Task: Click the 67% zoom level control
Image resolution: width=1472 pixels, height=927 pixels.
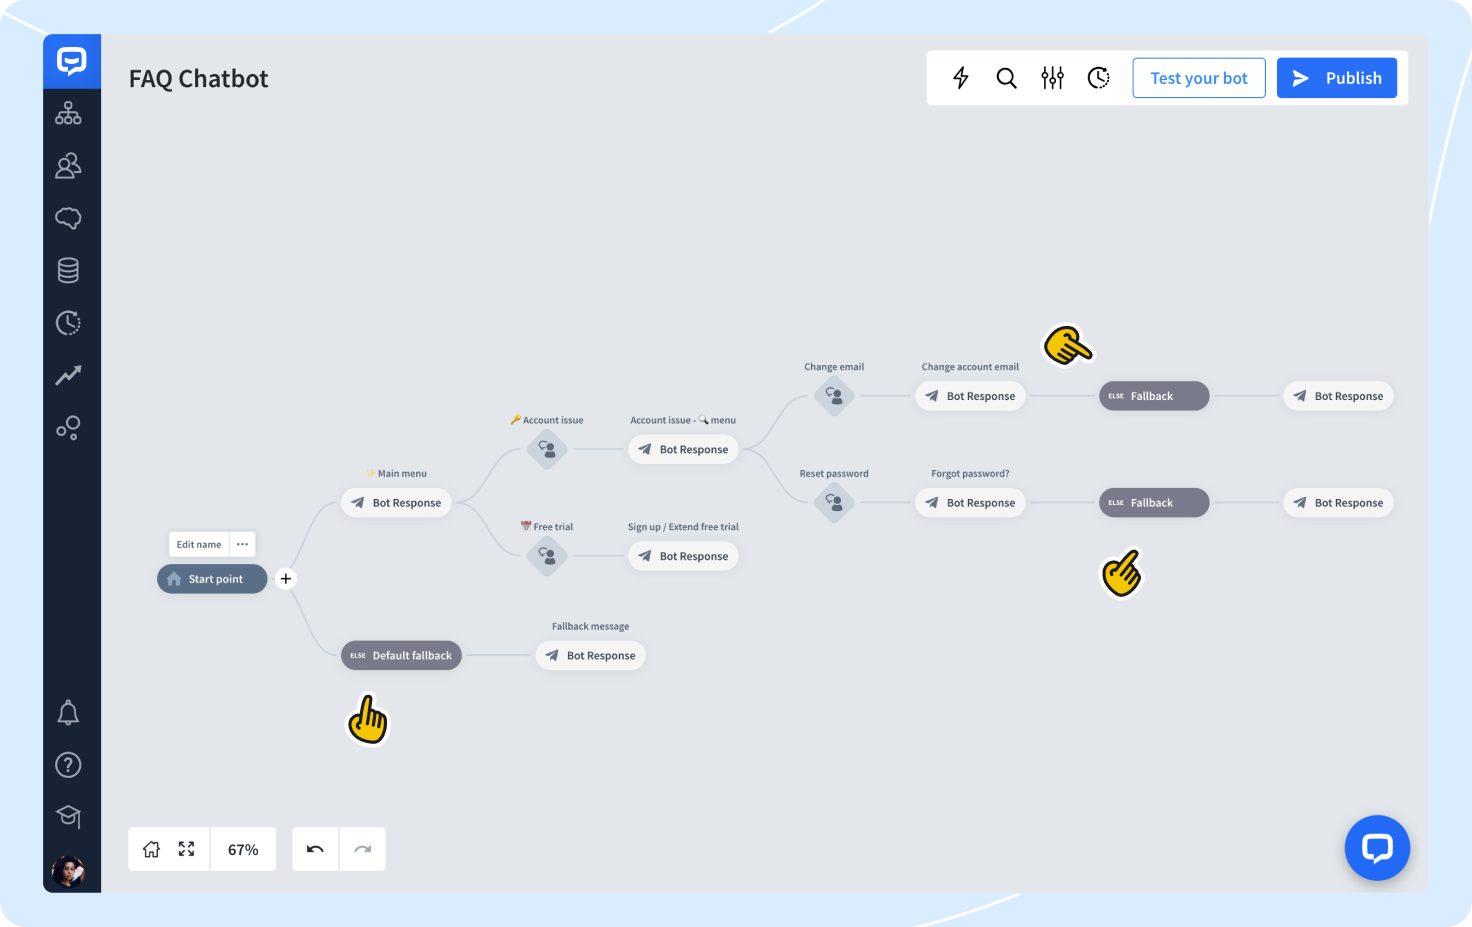Action: point(243,848)
